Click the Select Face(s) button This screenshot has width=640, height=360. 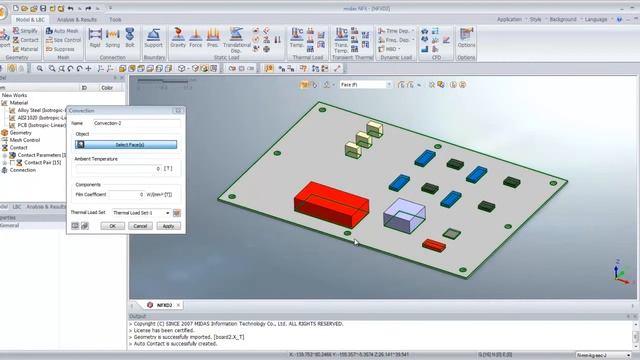coord(126,144)
